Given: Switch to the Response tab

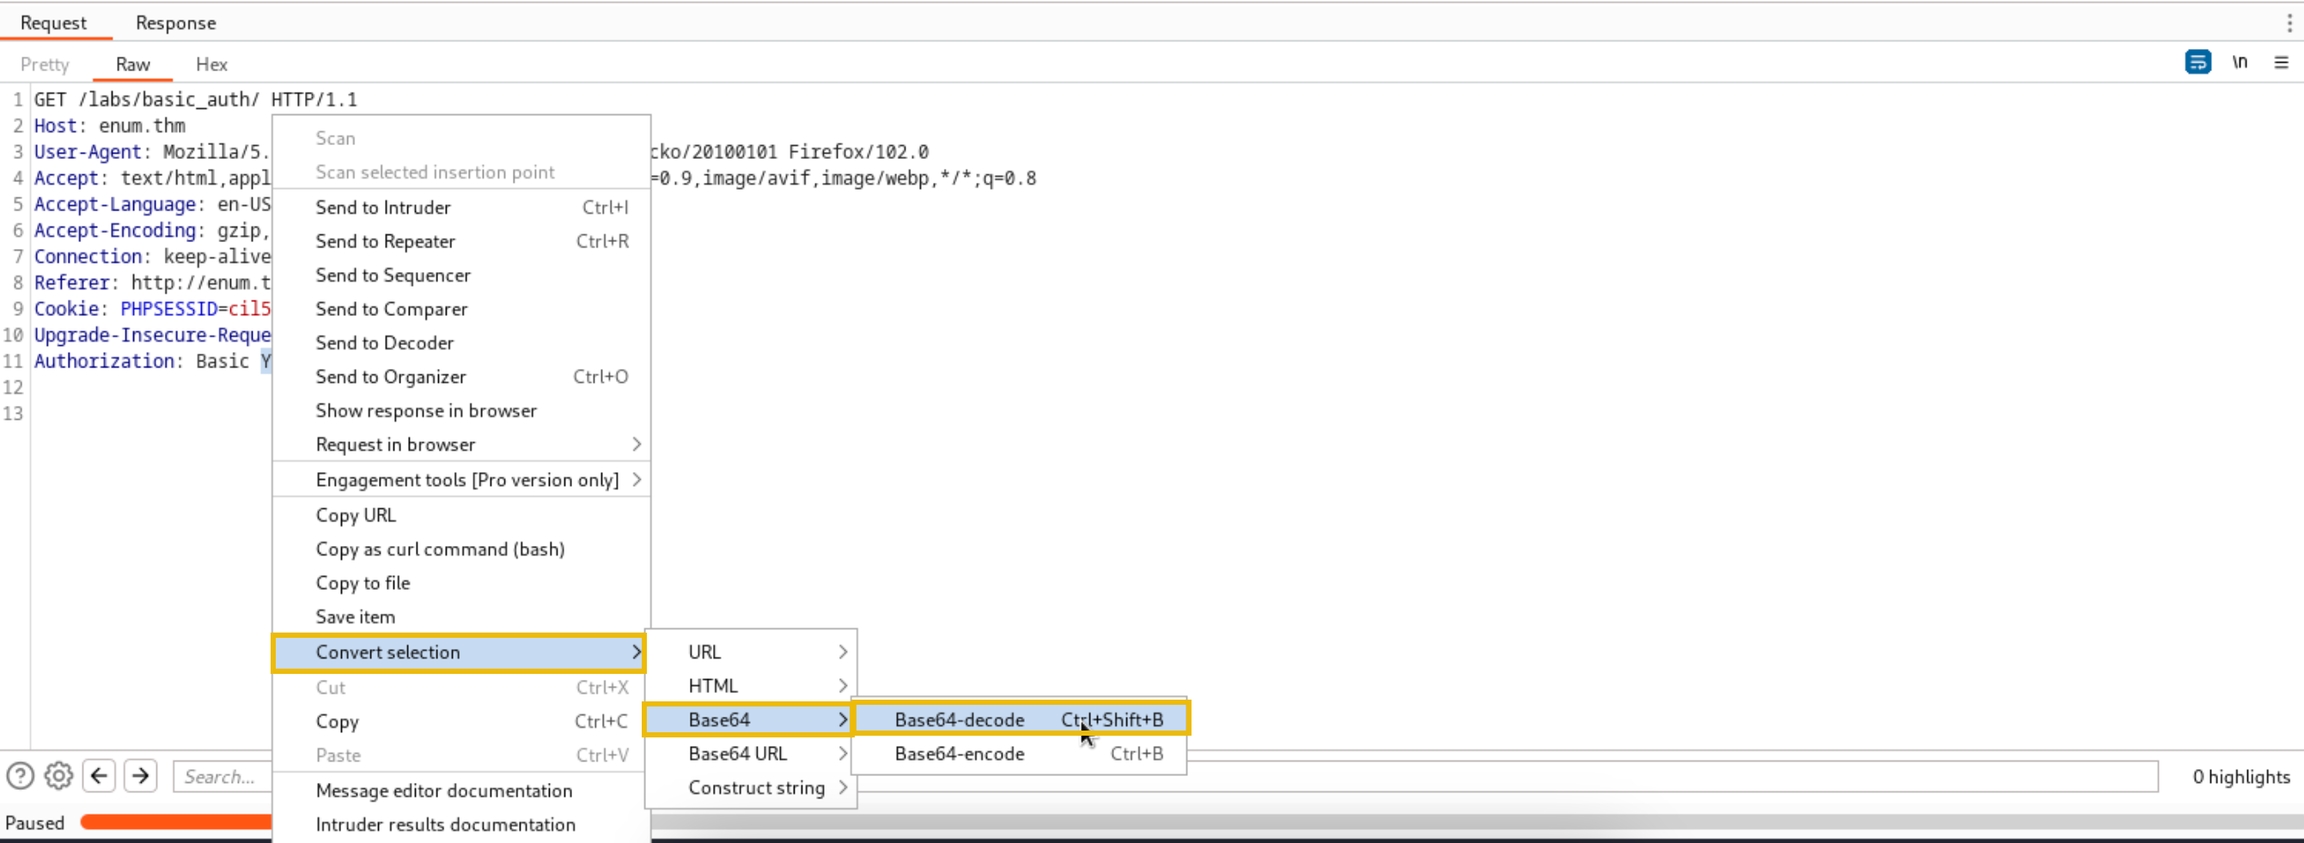Looking at the screenshot, I should tap(175, 22).
